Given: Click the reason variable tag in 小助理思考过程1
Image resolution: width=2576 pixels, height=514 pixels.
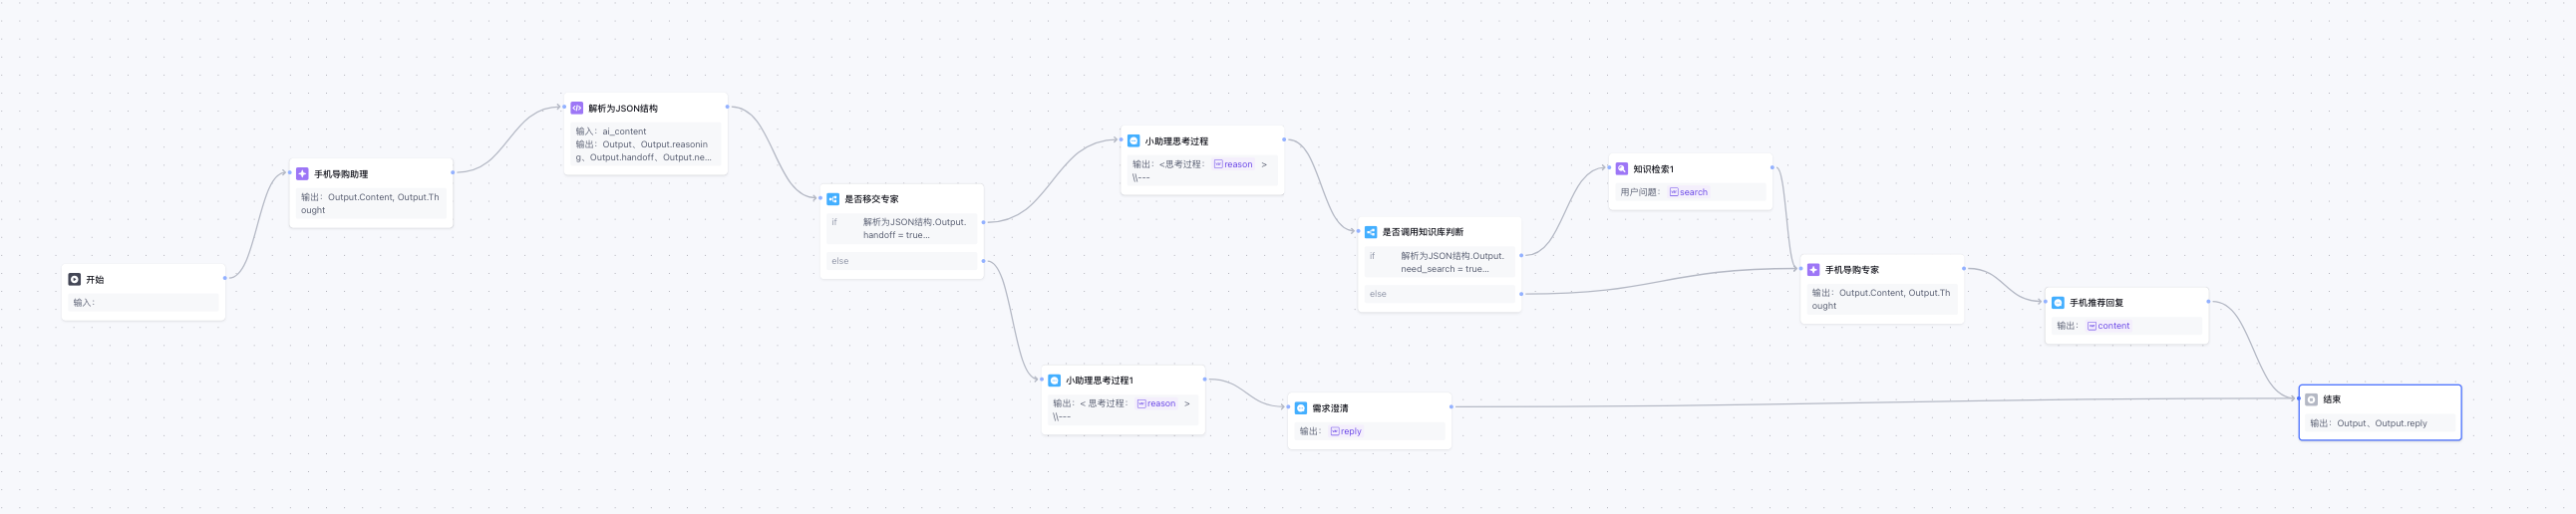Looking at the screenshot, I should point(1156,404).
